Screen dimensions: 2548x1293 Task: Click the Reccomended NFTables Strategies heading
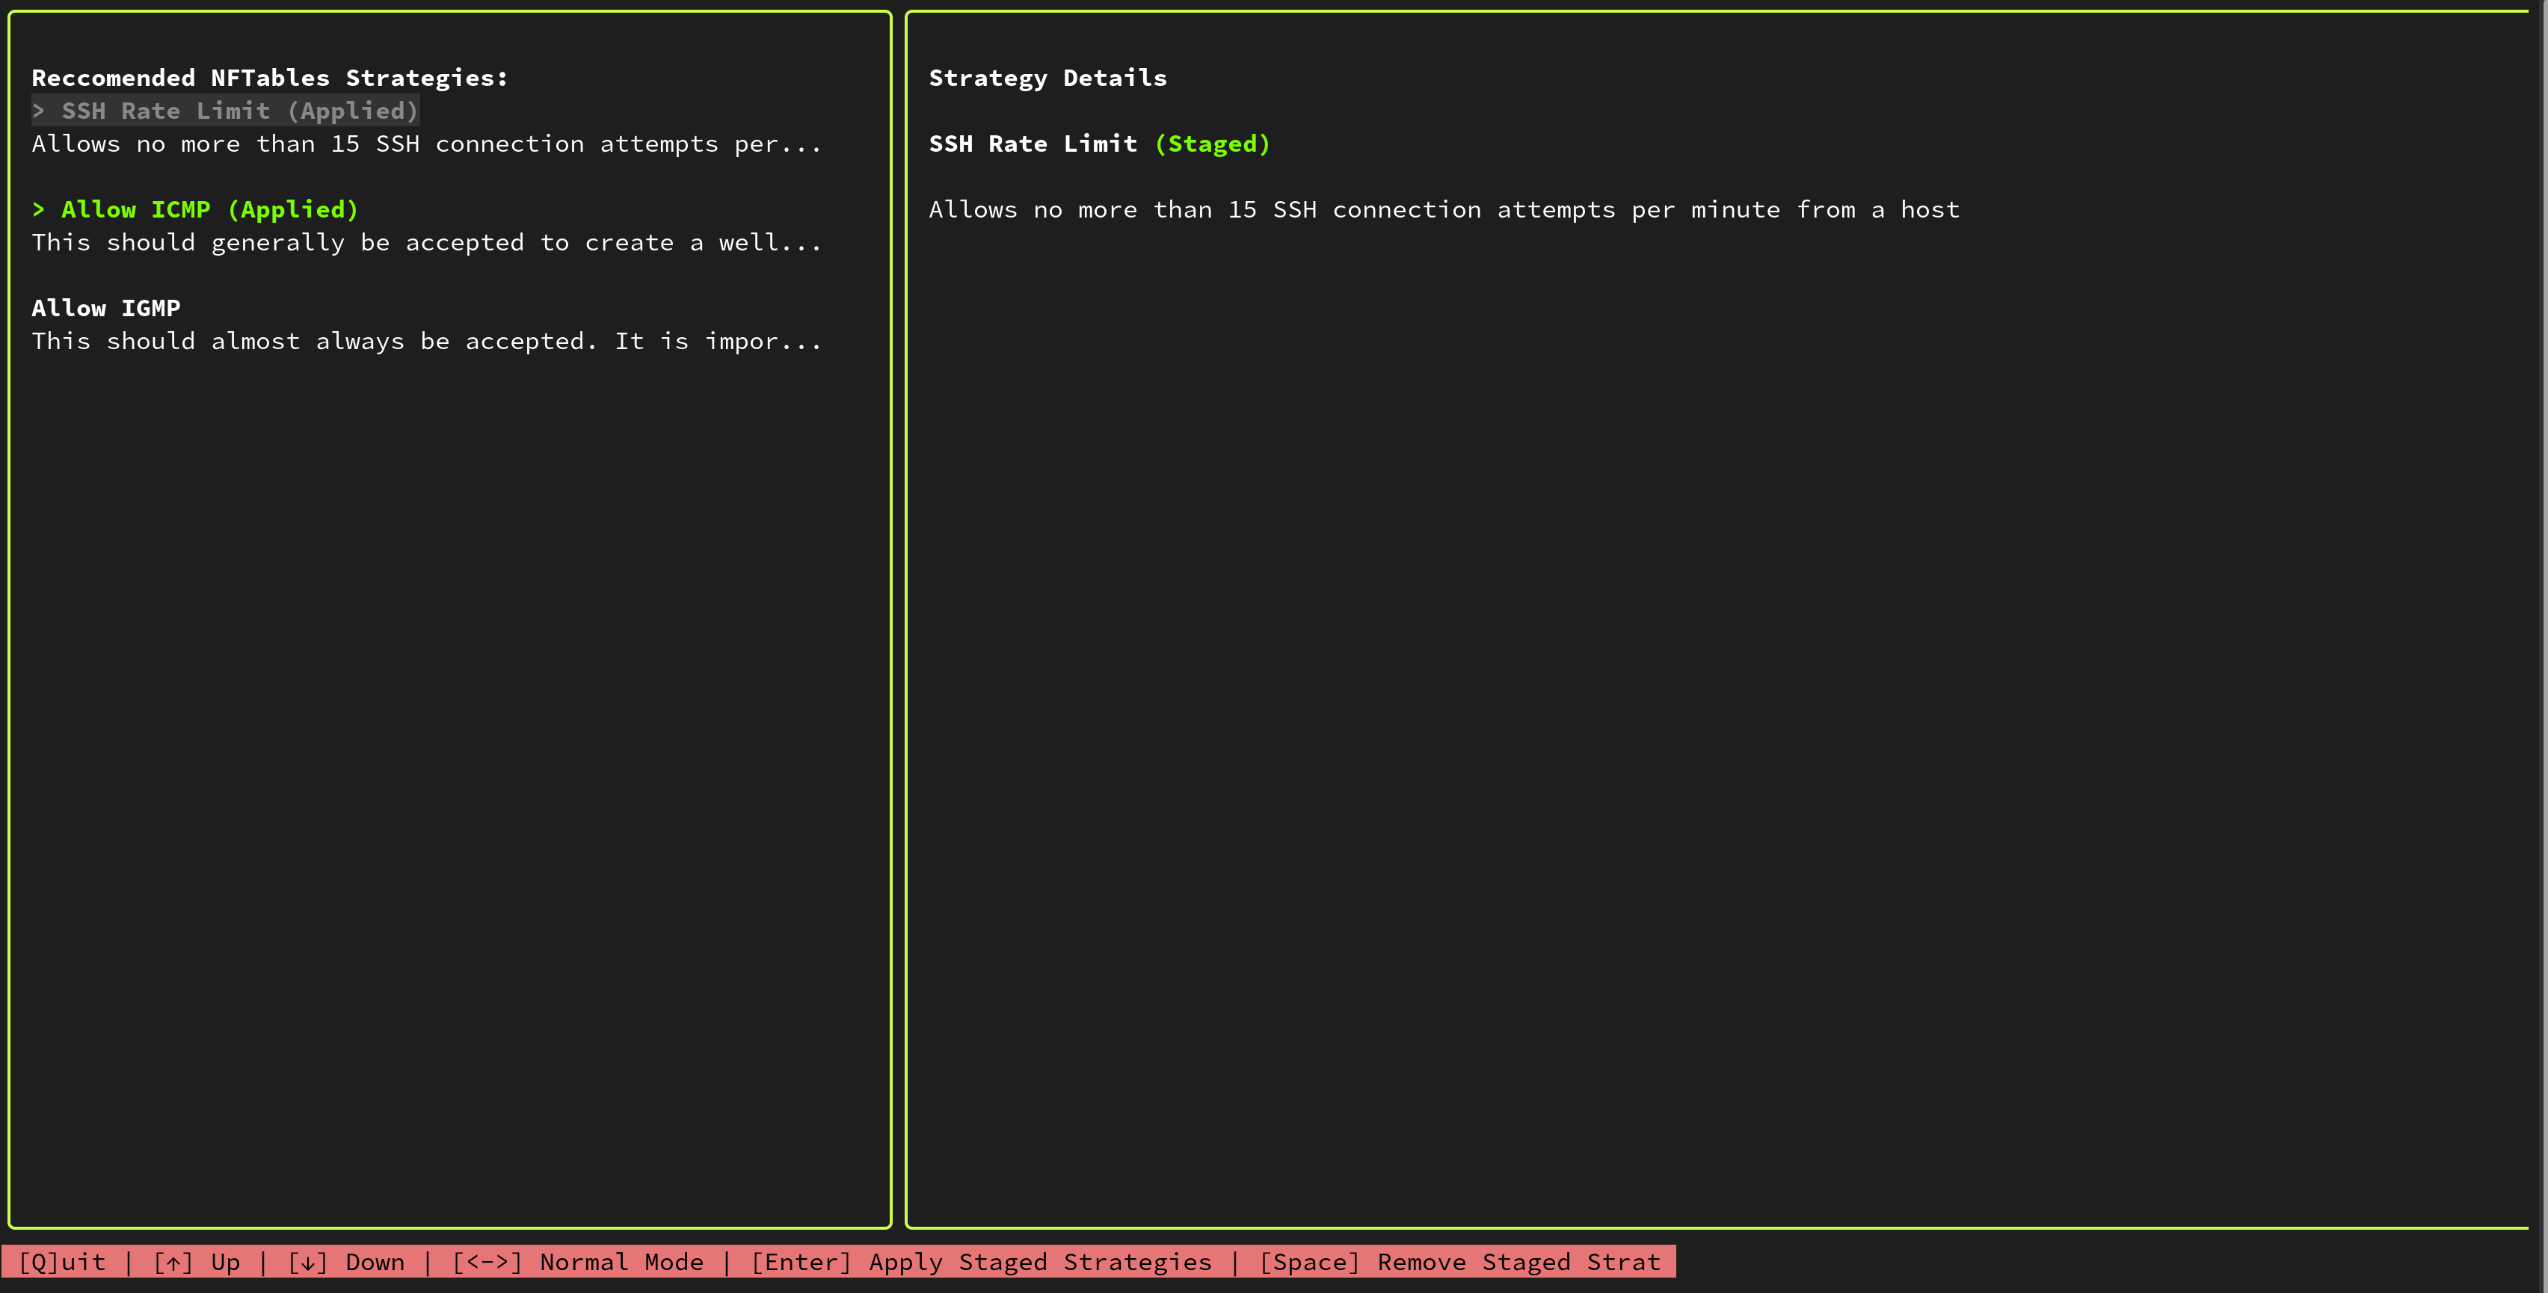coord(270,78)
